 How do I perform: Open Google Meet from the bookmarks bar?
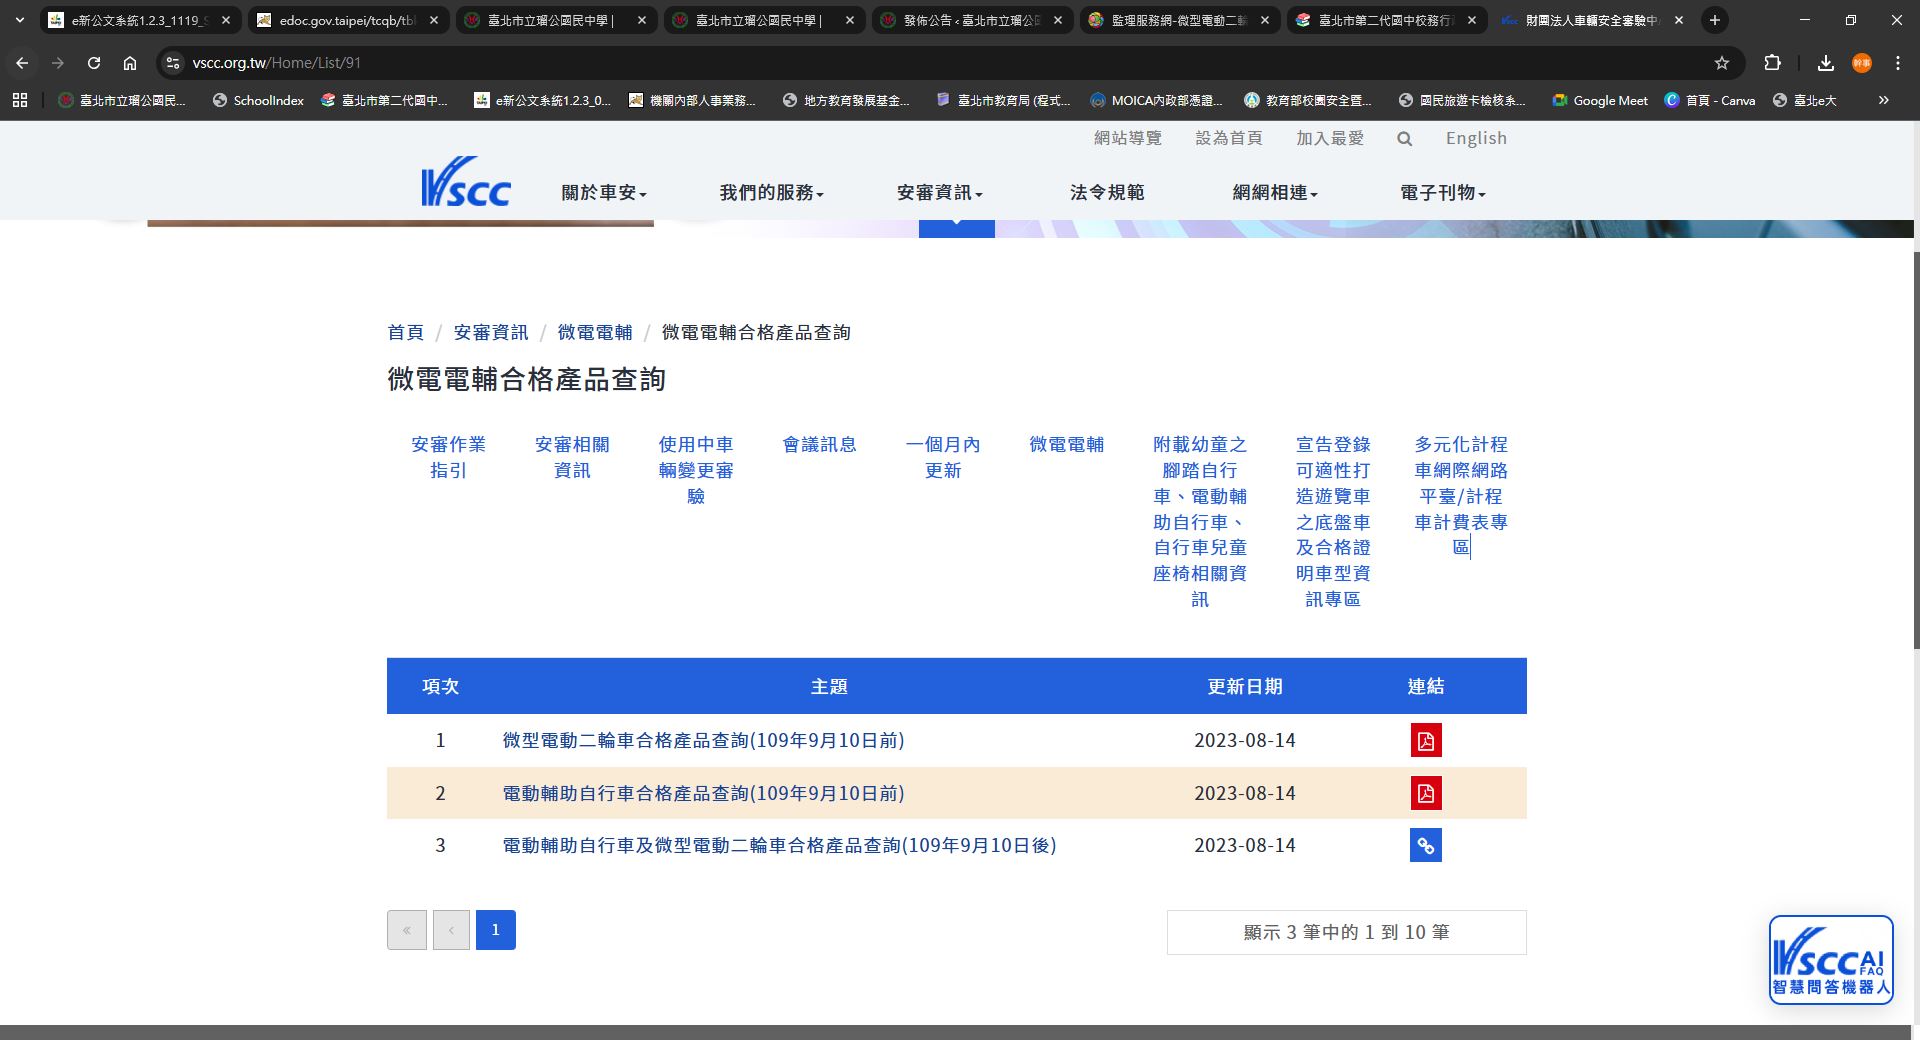(1598, 100)
